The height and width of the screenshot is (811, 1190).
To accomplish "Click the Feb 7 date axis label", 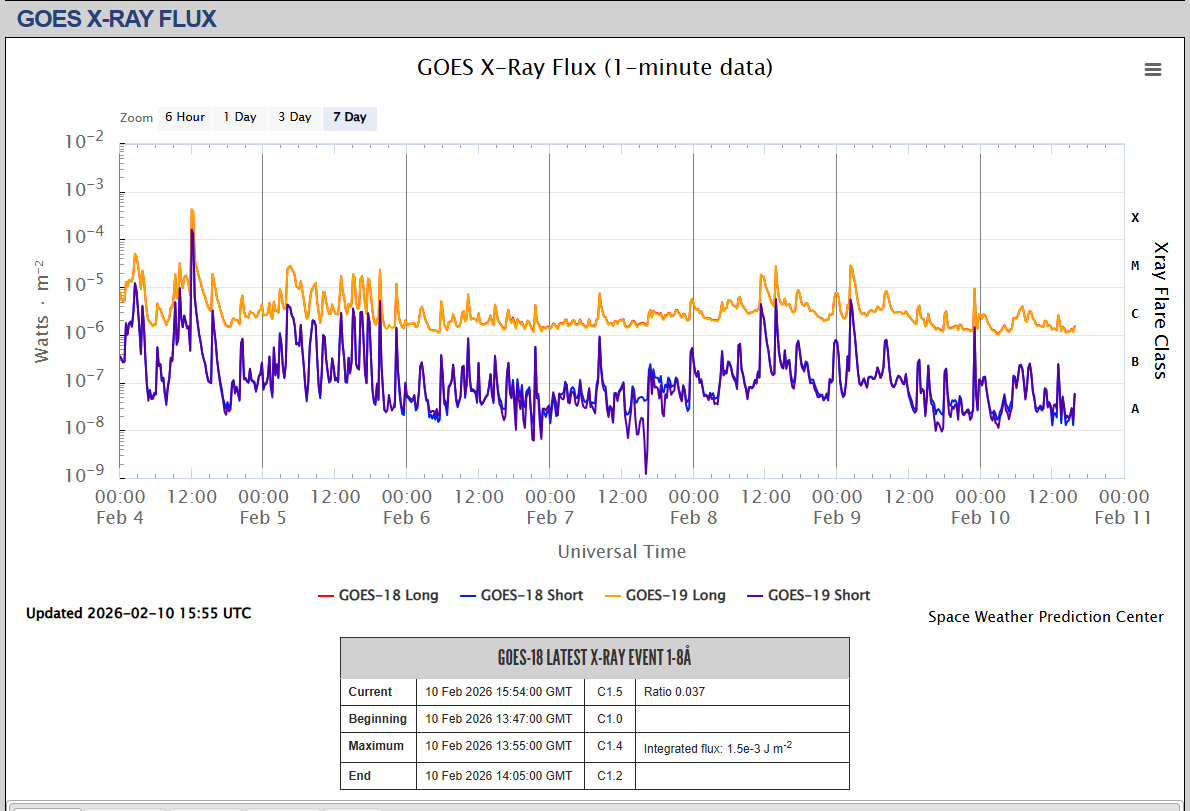I will point(542,517).
